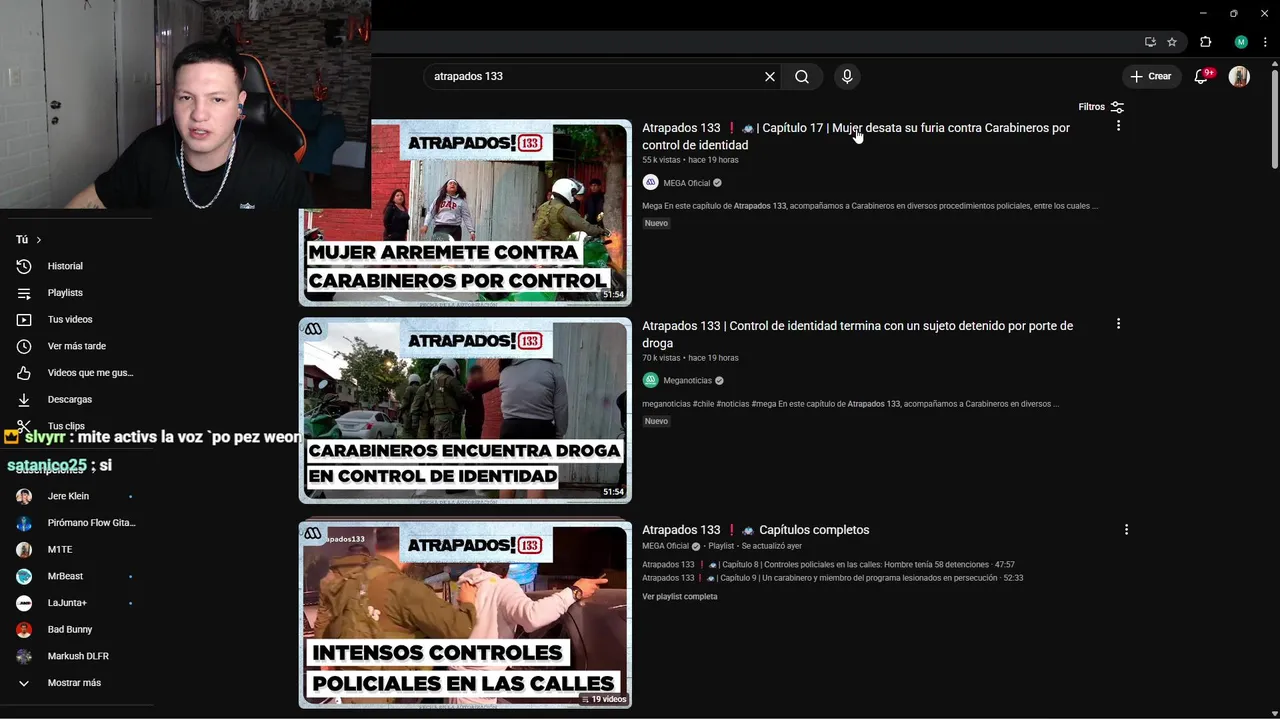Image resolution: width=1280 pixels, height=720 pixels.
Task: Expand the Tú section chevron
Action: point(39,240)
